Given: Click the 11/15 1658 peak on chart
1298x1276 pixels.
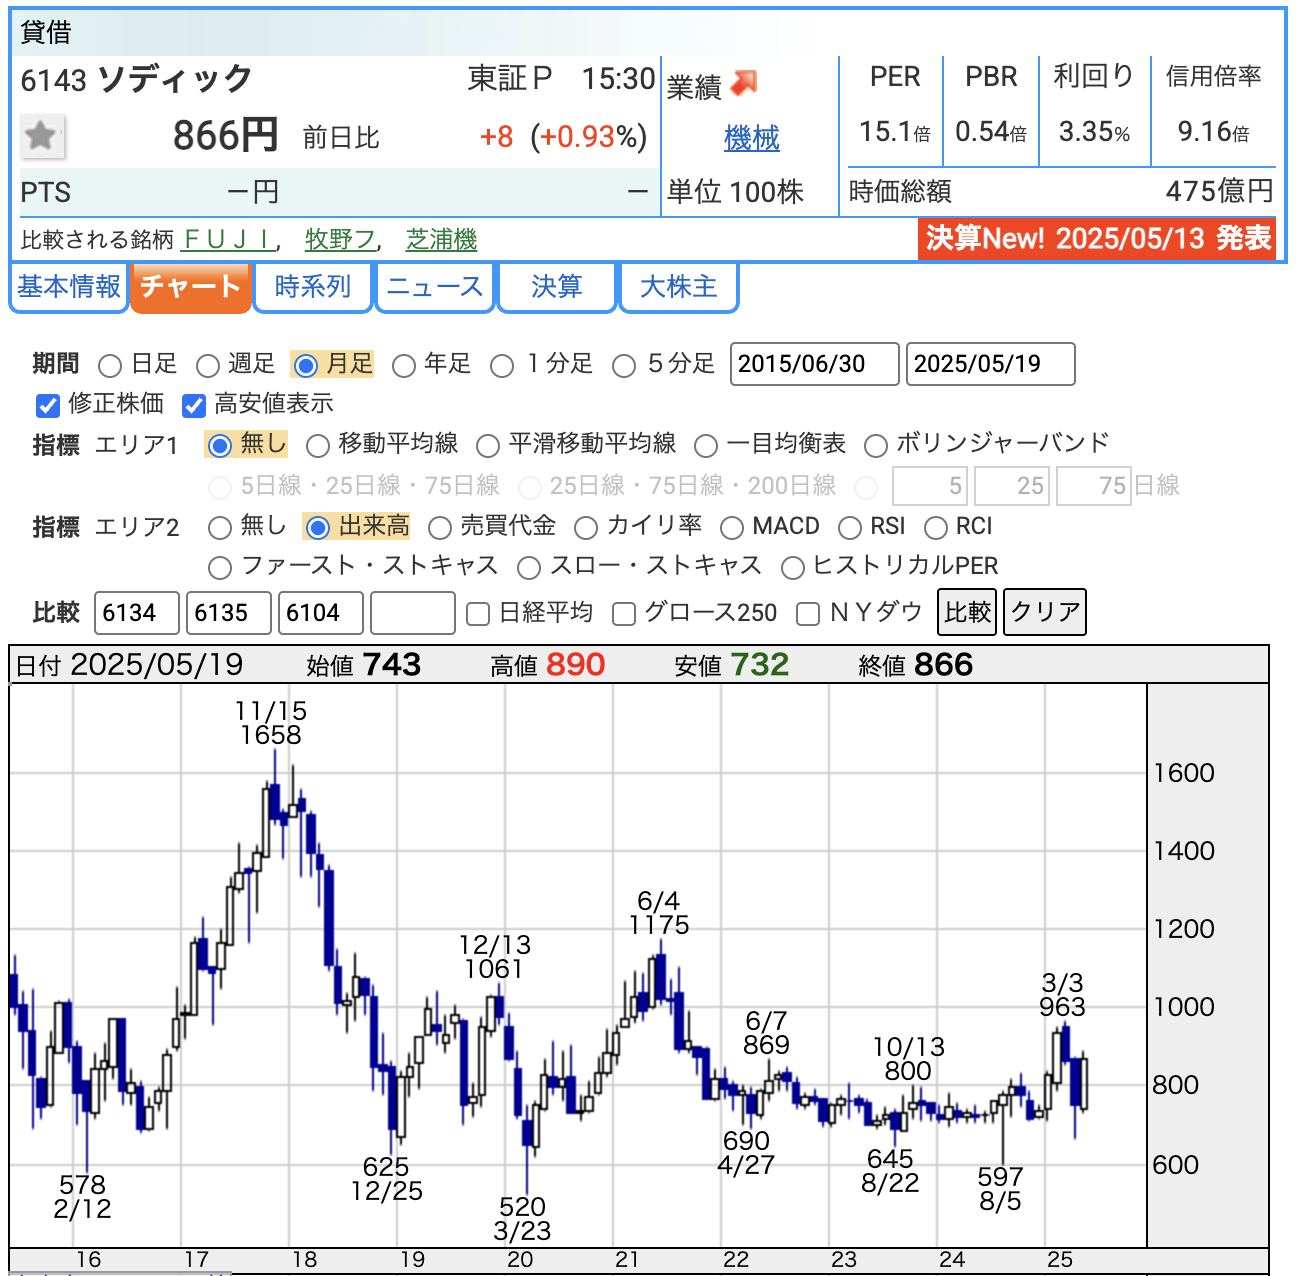Looking at the screenshot, I should click(x=271, y=723).
